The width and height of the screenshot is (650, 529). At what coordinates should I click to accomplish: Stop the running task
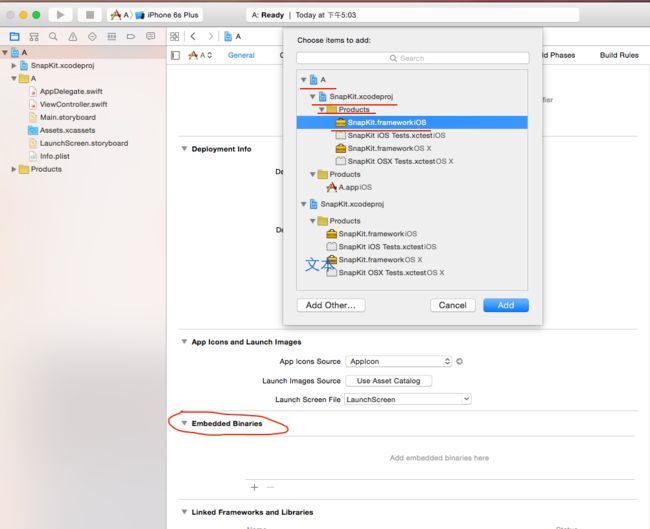pos(90,15)
